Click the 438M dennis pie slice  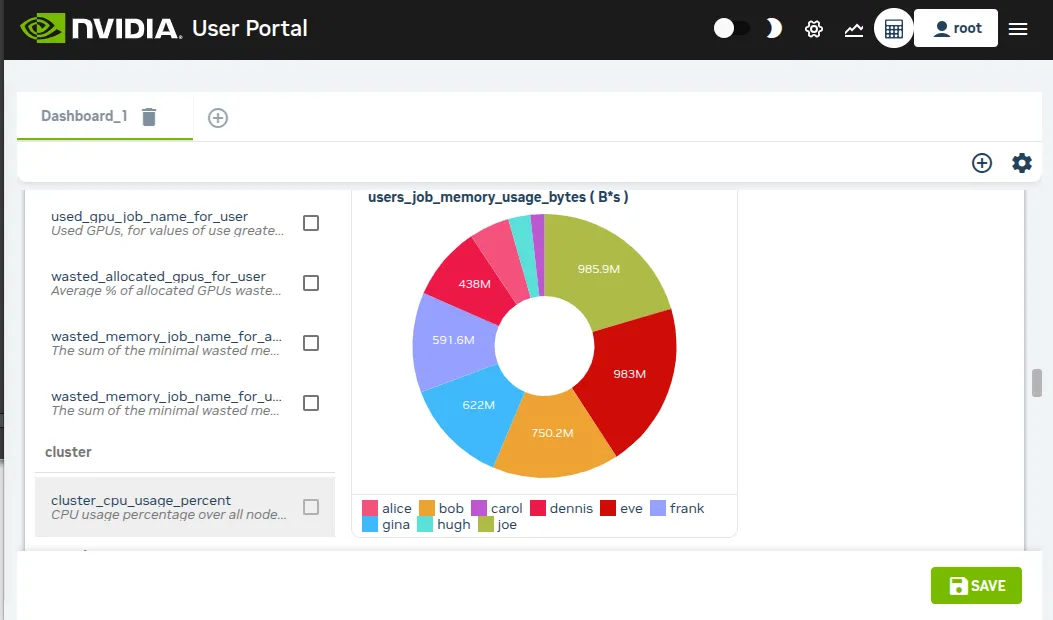474,284
